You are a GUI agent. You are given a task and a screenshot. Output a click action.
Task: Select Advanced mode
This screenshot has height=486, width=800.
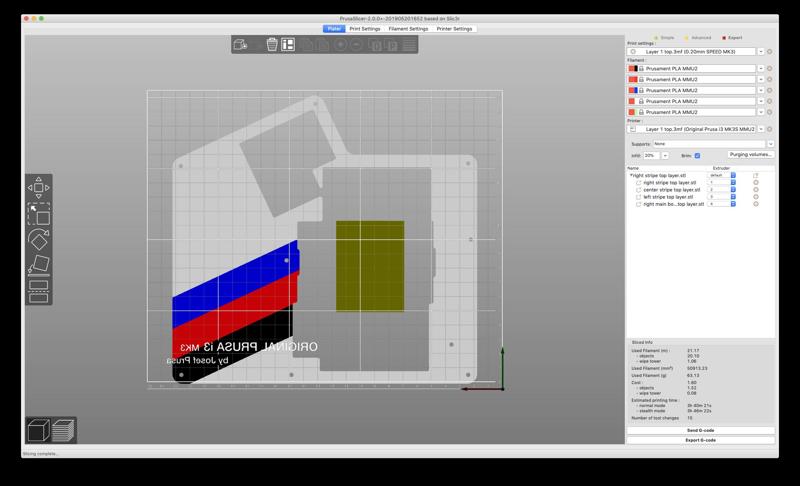coord(697,38)
